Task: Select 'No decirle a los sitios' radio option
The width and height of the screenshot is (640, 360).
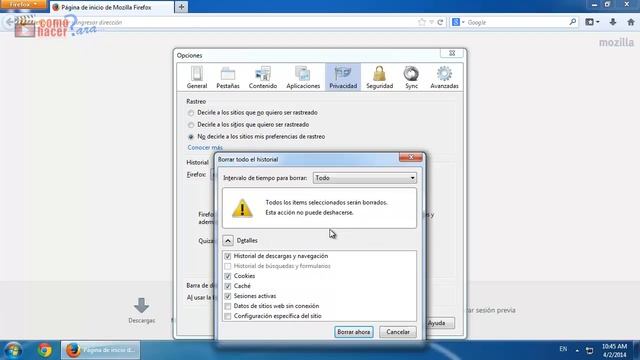Action: (x=191, y=137)
